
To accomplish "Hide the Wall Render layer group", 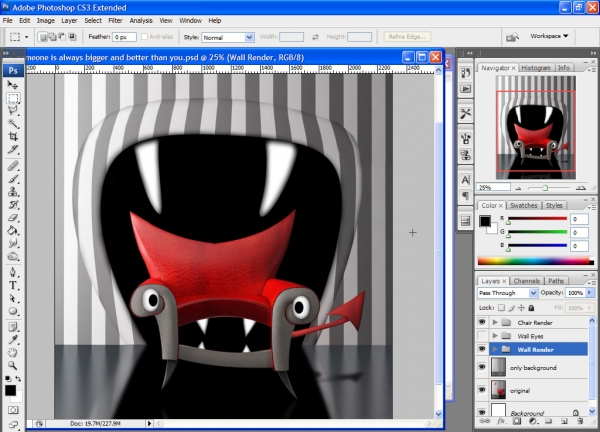I will coord(482,349).
